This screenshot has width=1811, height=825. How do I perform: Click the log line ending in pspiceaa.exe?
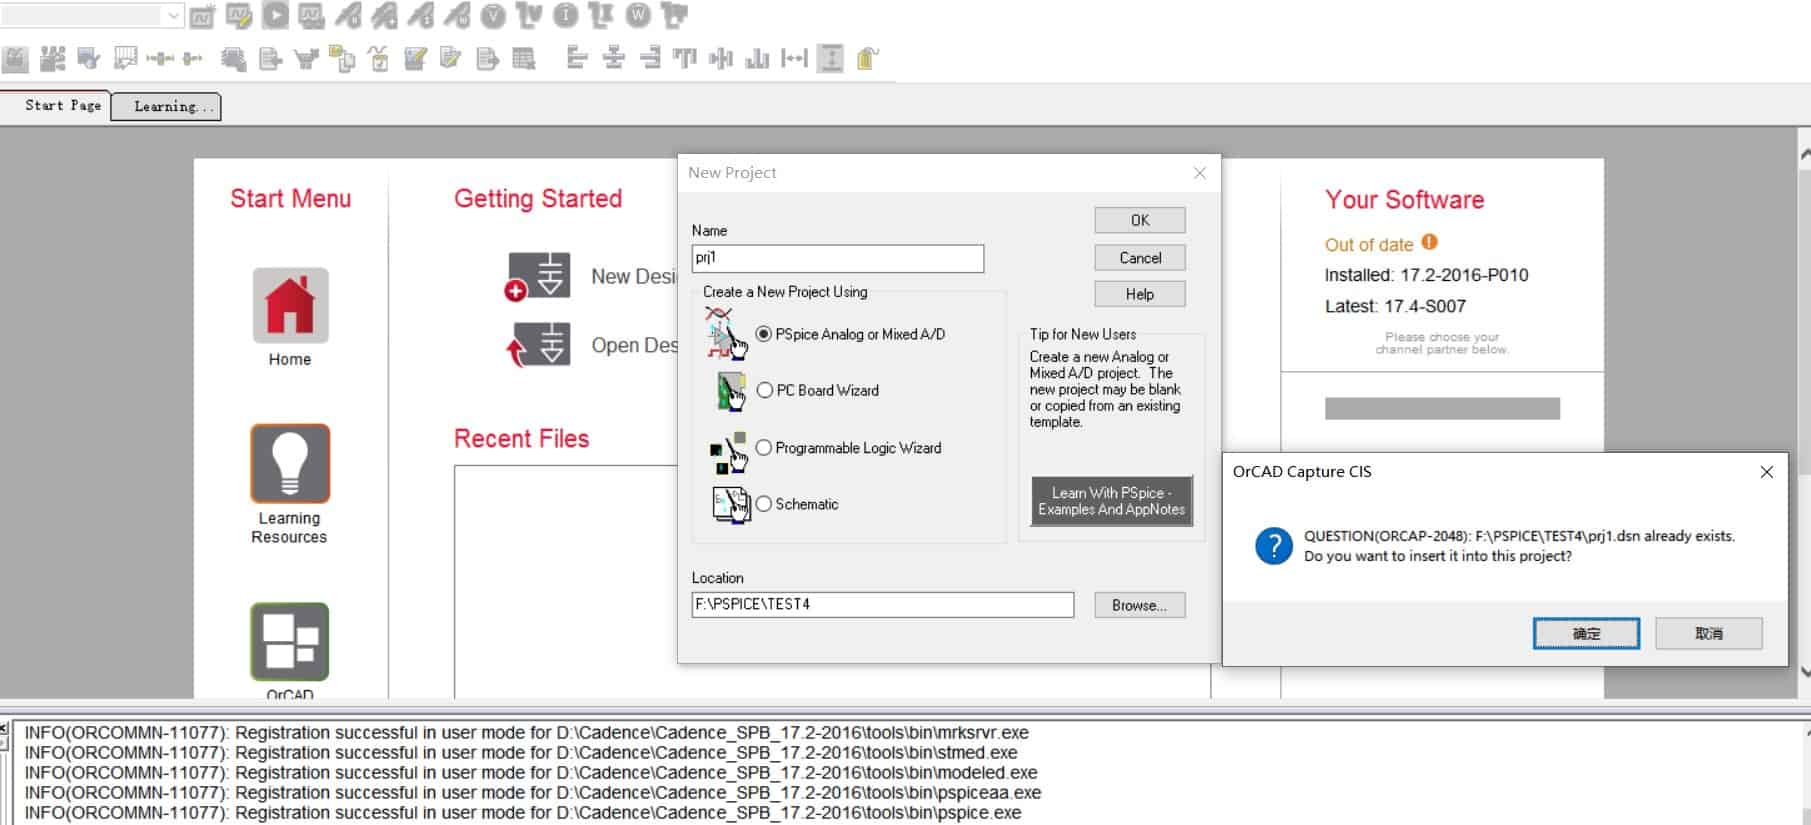pos(533,793)
